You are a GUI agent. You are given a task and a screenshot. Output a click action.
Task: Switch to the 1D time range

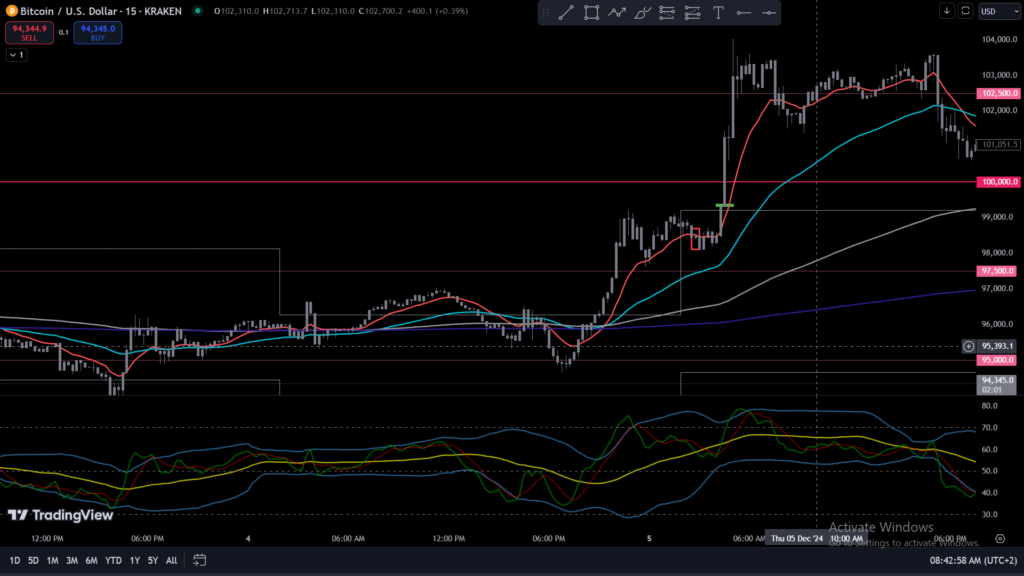(15, 560)
